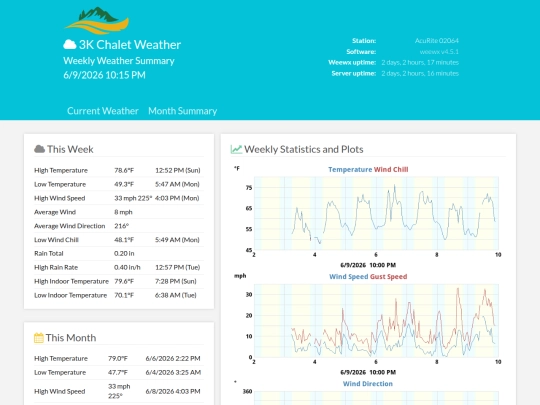Click the Weekly Statistics and Plots heading
The width and height of the screenshot is (540, 405).
(x=304, y=149)
